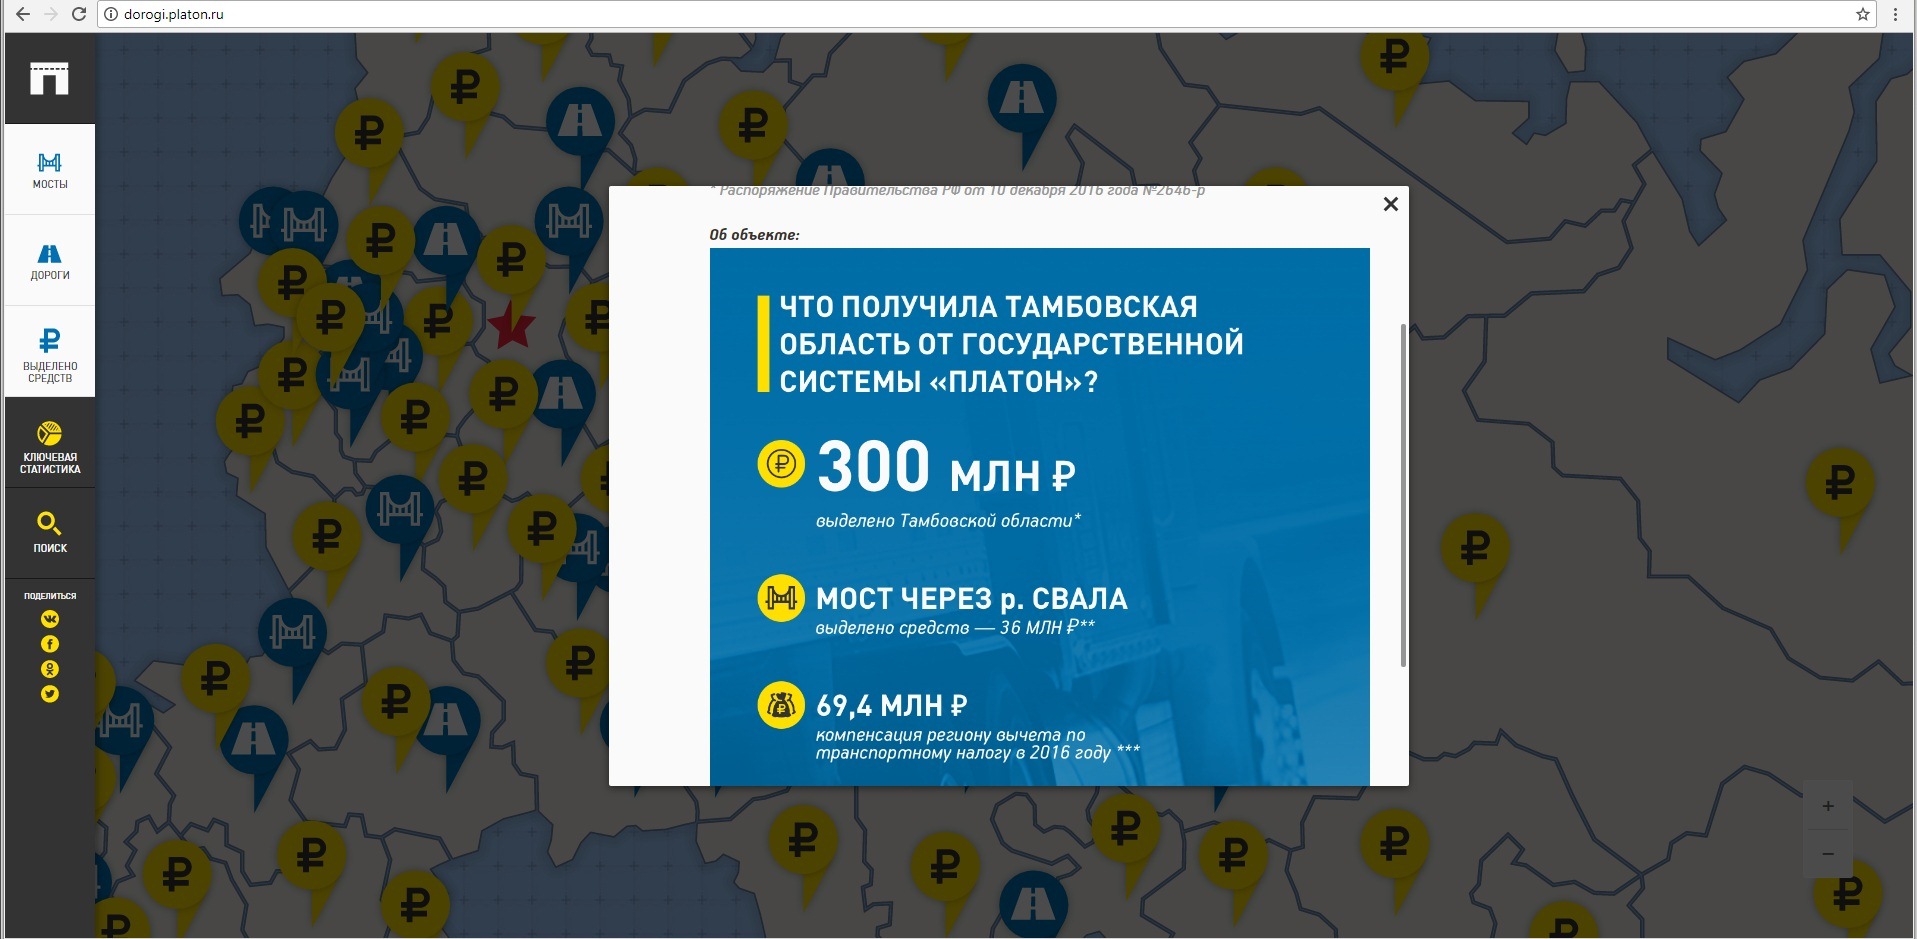This screenshot has width=1917, height=939.
Task: Close the Tambov region popup
Action: (x=1390, y=204)
